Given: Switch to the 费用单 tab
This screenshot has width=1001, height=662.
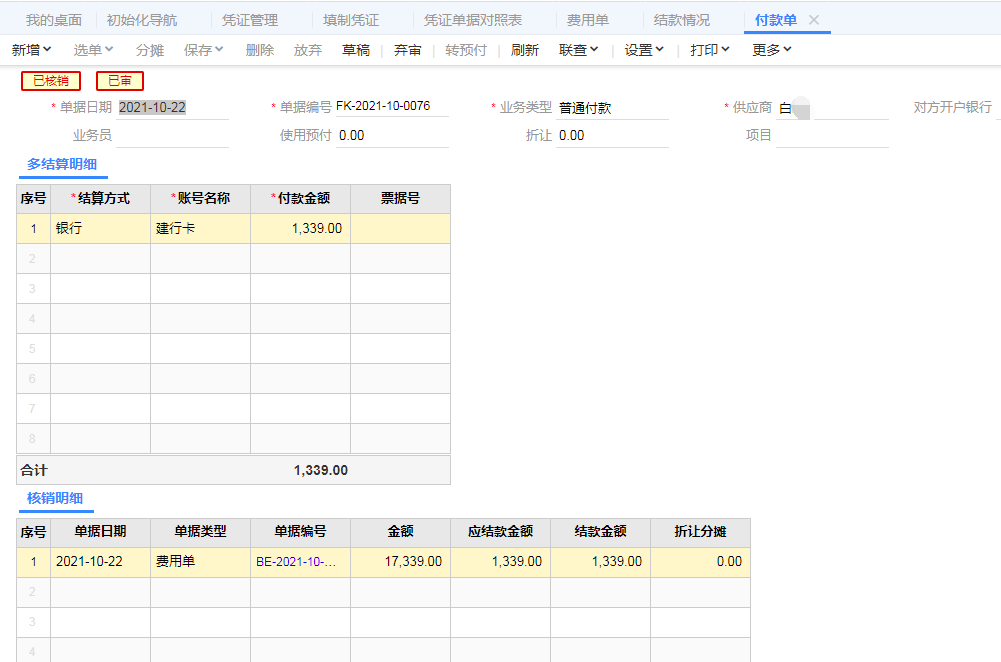Looking at the screenshot, I should (587, 20).
